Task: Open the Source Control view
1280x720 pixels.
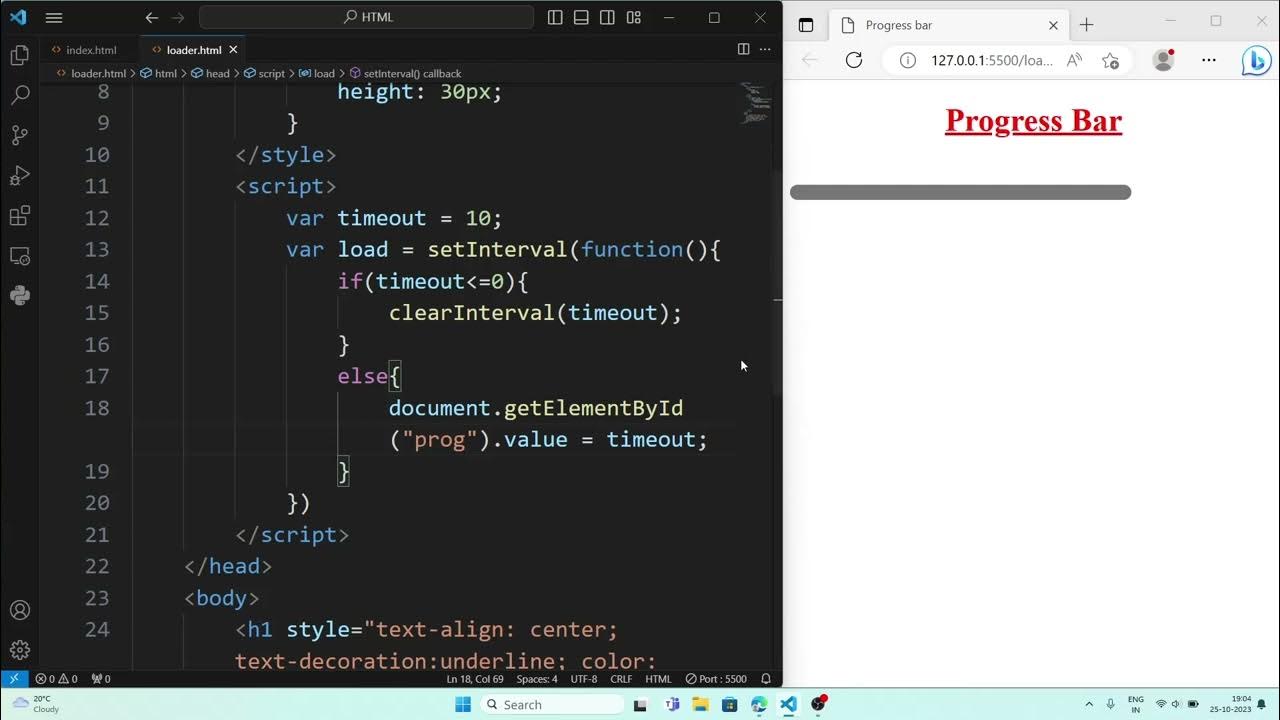Action: tap(19, 136)
